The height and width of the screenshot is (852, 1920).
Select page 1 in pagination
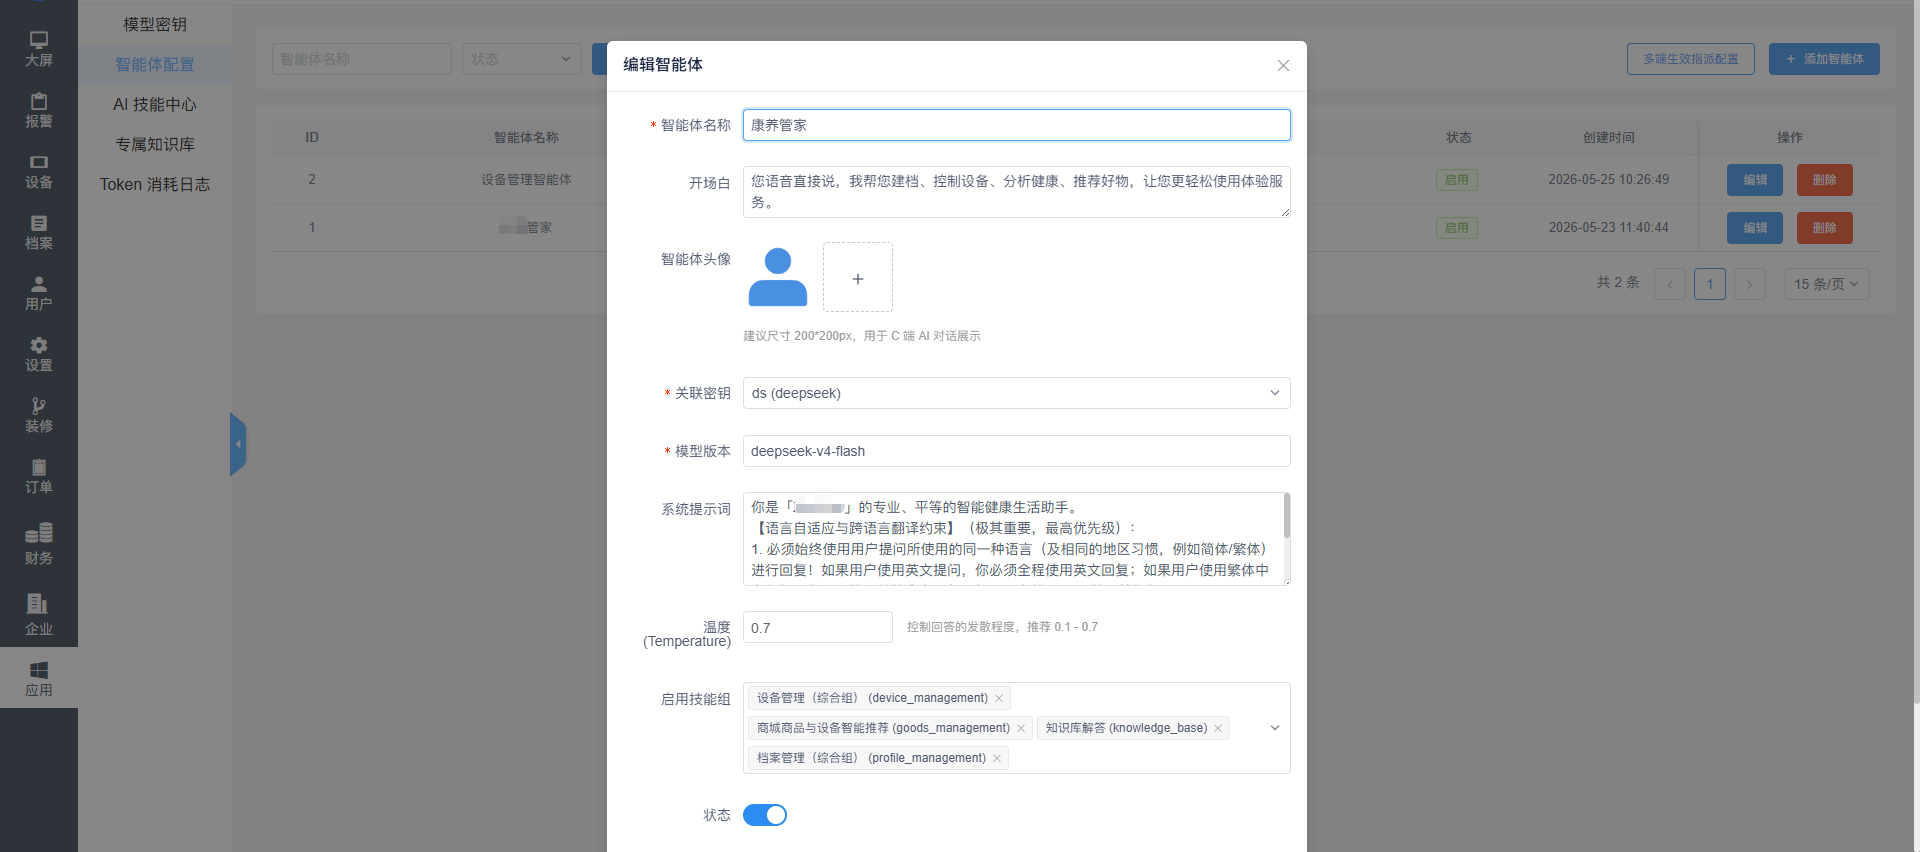tap(1710, 284)
